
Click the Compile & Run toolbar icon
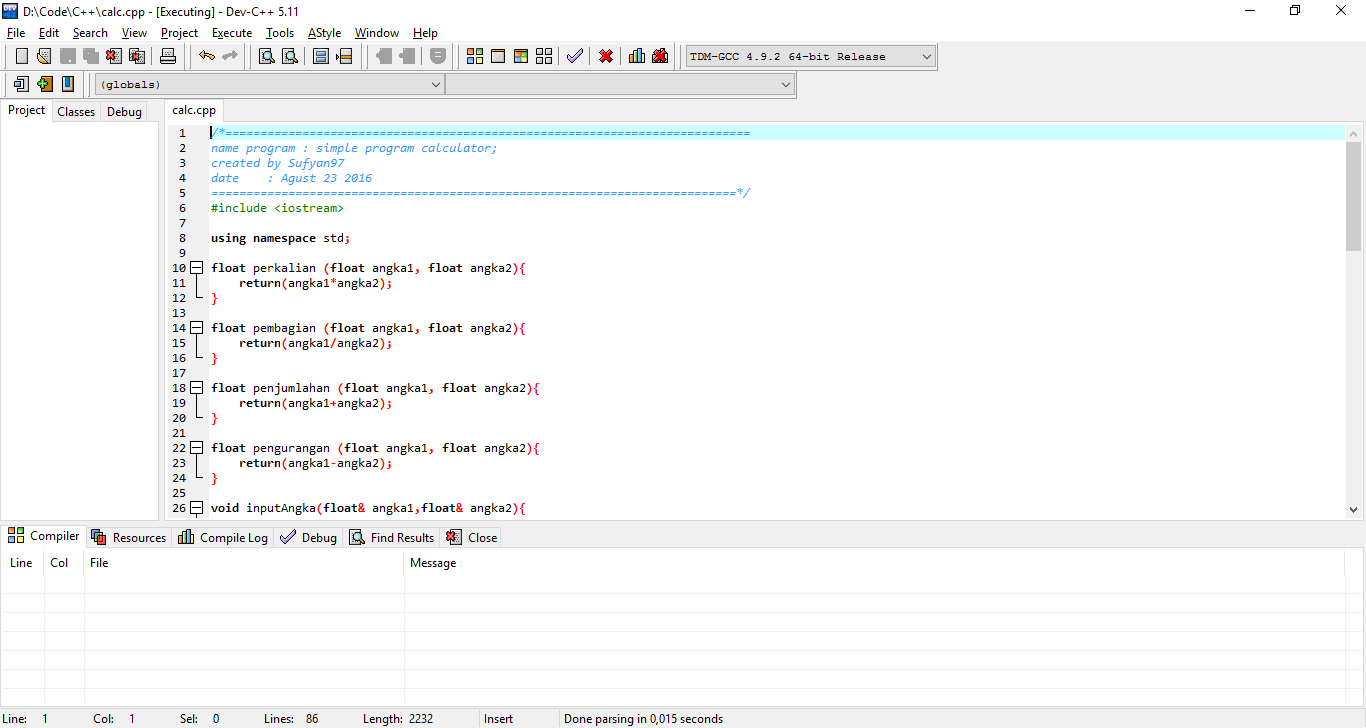[x=521, y=56]
